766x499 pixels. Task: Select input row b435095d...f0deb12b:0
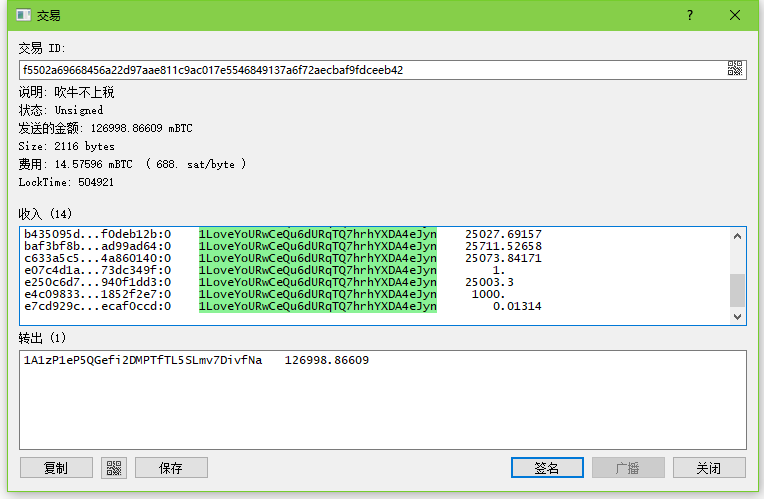(x=97, y=234)
